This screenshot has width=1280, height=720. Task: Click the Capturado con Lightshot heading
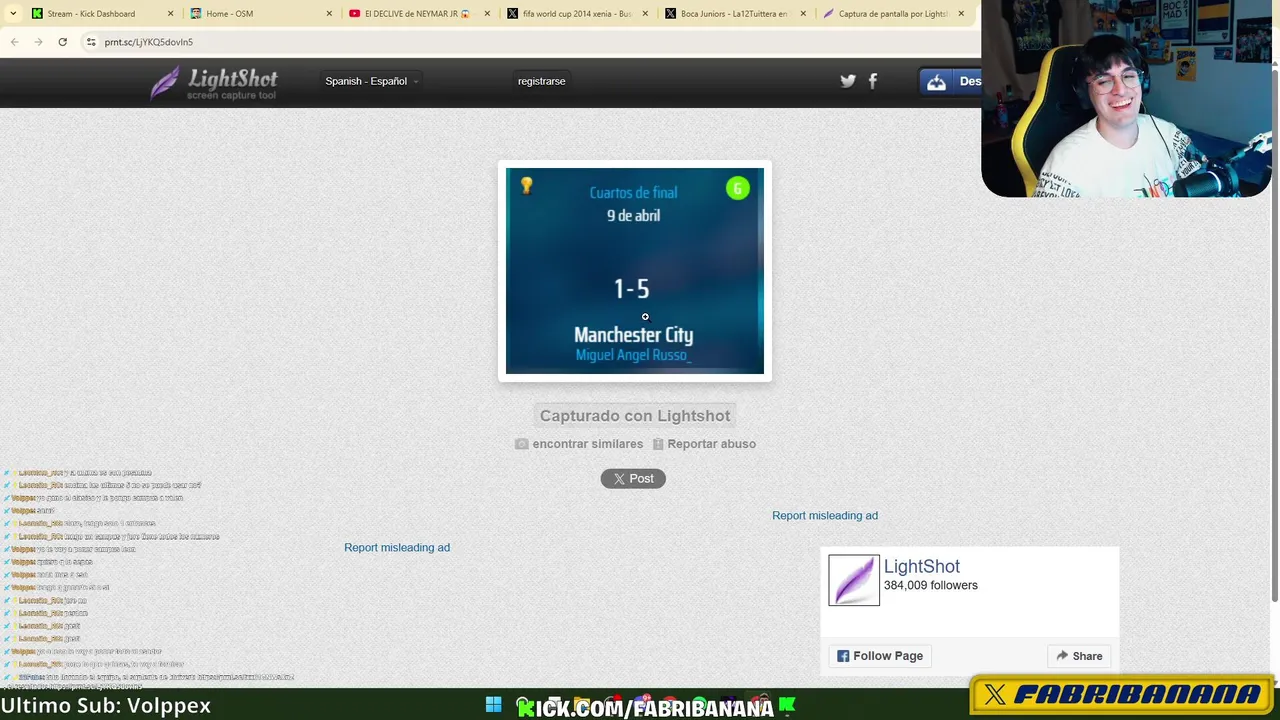click(635, 416)
